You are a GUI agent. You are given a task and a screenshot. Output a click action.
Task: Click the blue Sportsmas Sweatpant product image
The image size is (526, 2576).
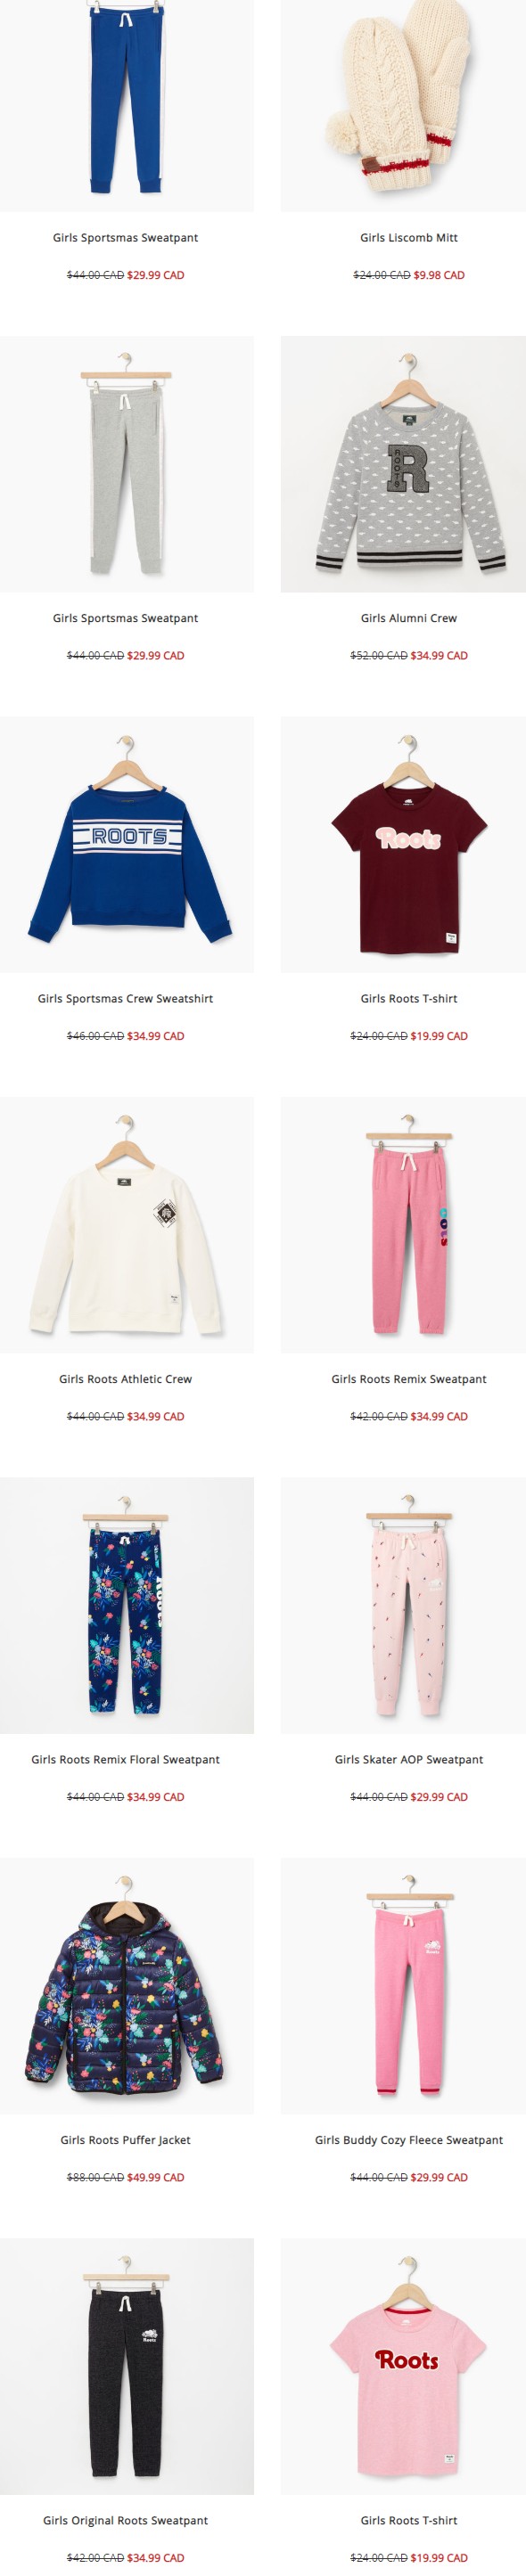127,105
